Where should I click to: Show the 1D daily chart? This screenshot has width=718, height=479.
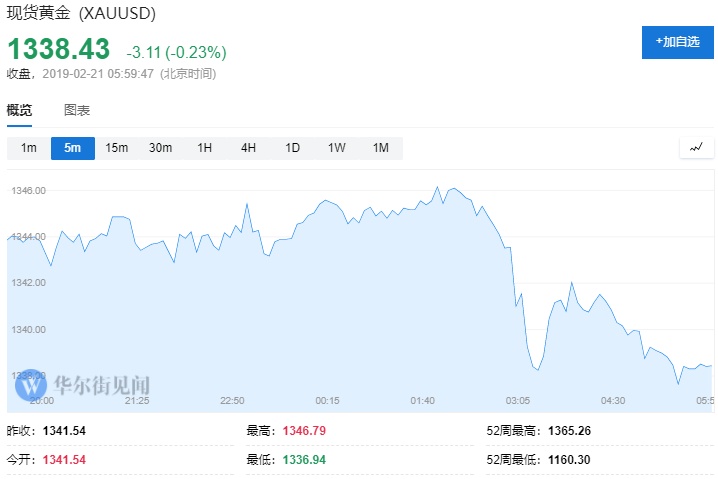(x=293, y=148)
